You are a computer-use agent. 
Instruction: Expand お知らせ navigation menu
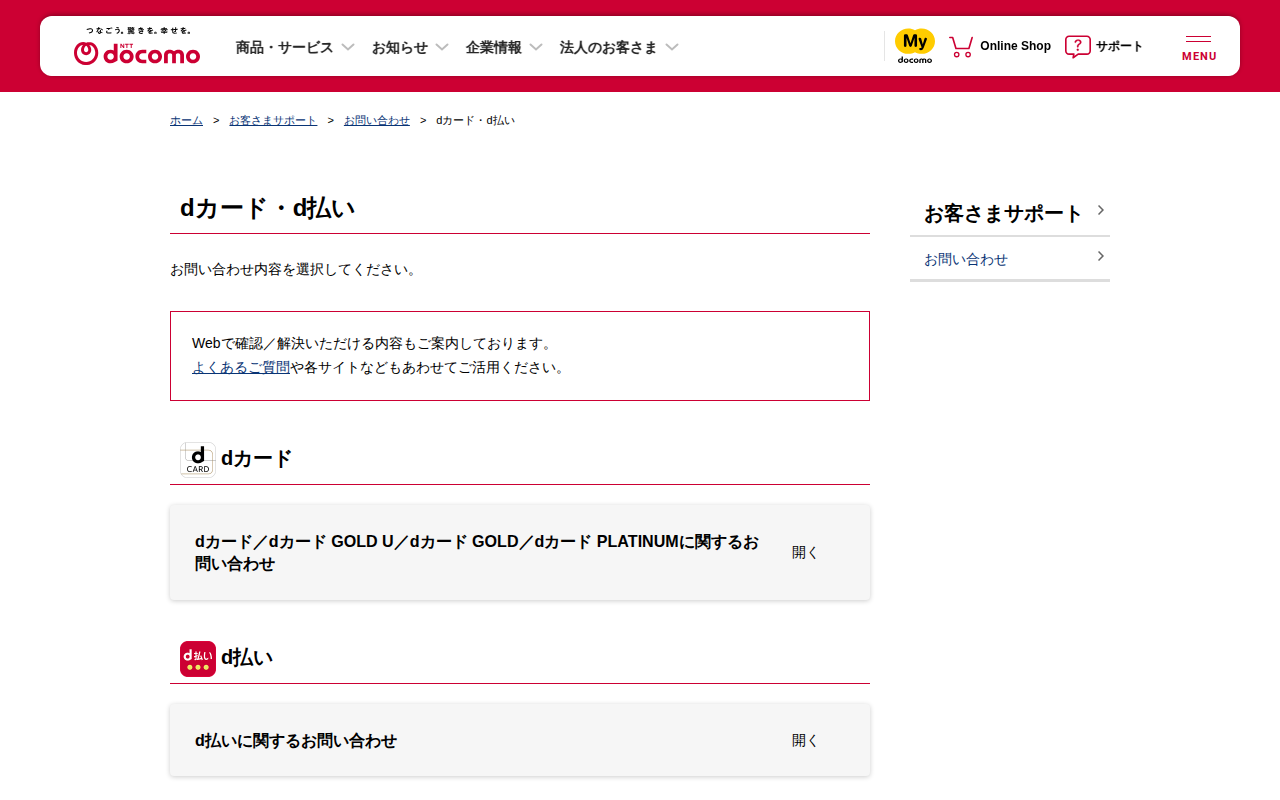point(410,47)
